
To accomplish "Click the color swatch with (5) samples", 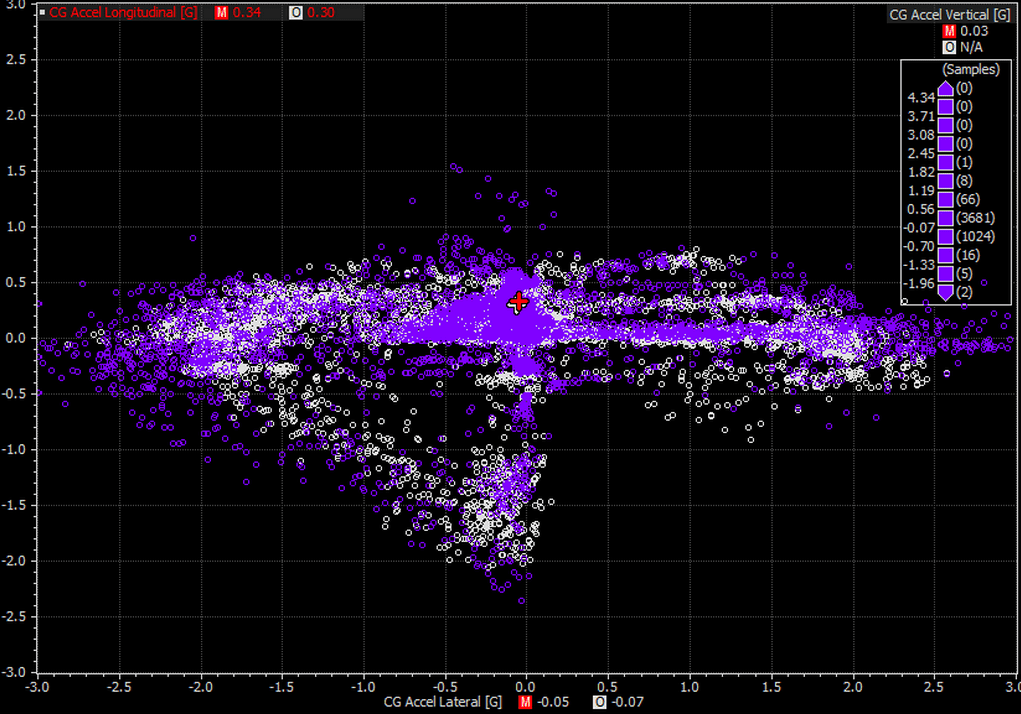I will click(945, 273).
